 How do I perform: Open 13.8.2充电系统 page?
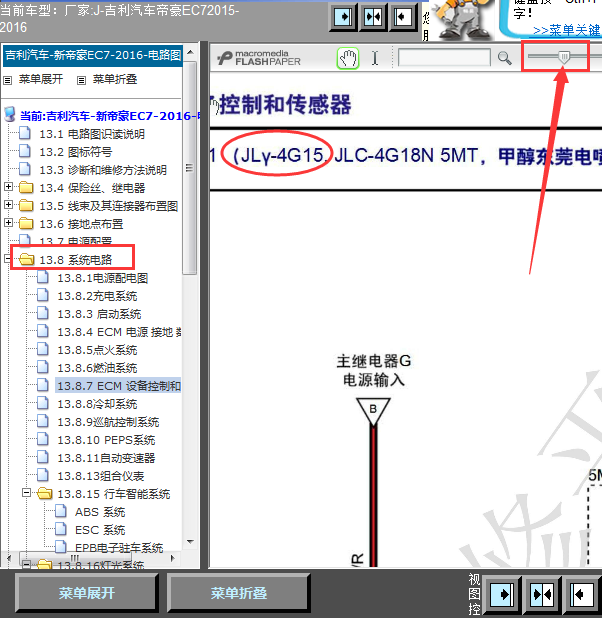pos(97,296)
